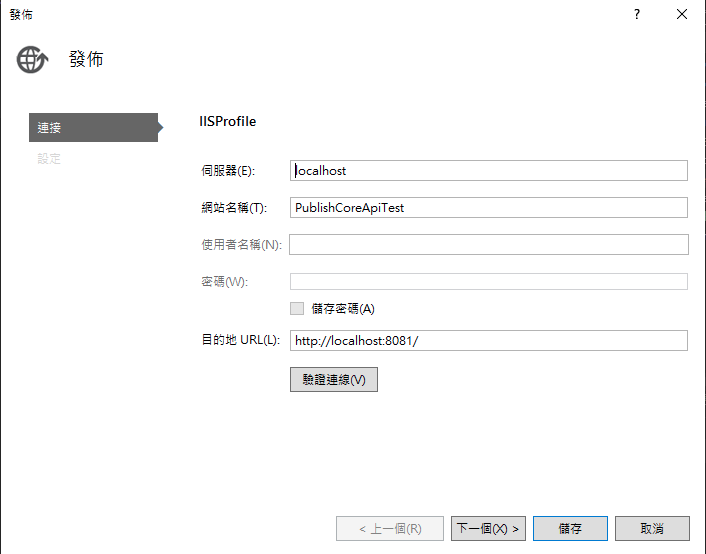The width and height of the screenshot is (706, 554).
Task: Click the IISProfile heading text
Action: coord(227,122)
